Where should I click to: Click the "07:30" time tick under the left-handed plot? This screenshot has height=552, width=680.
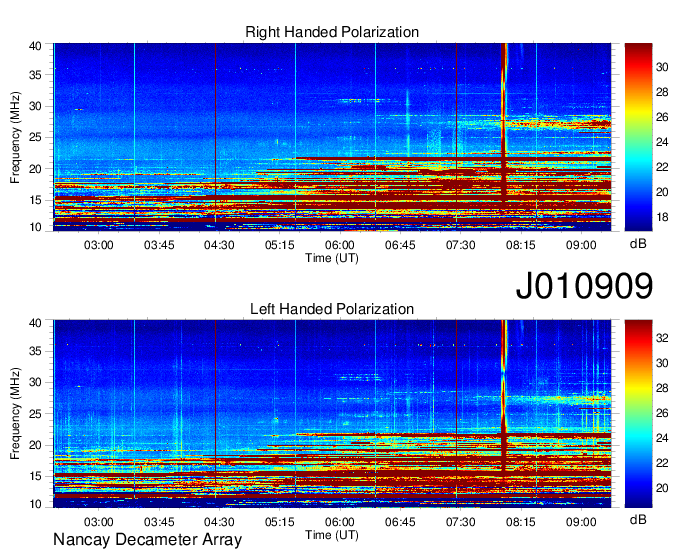[461, 522]
